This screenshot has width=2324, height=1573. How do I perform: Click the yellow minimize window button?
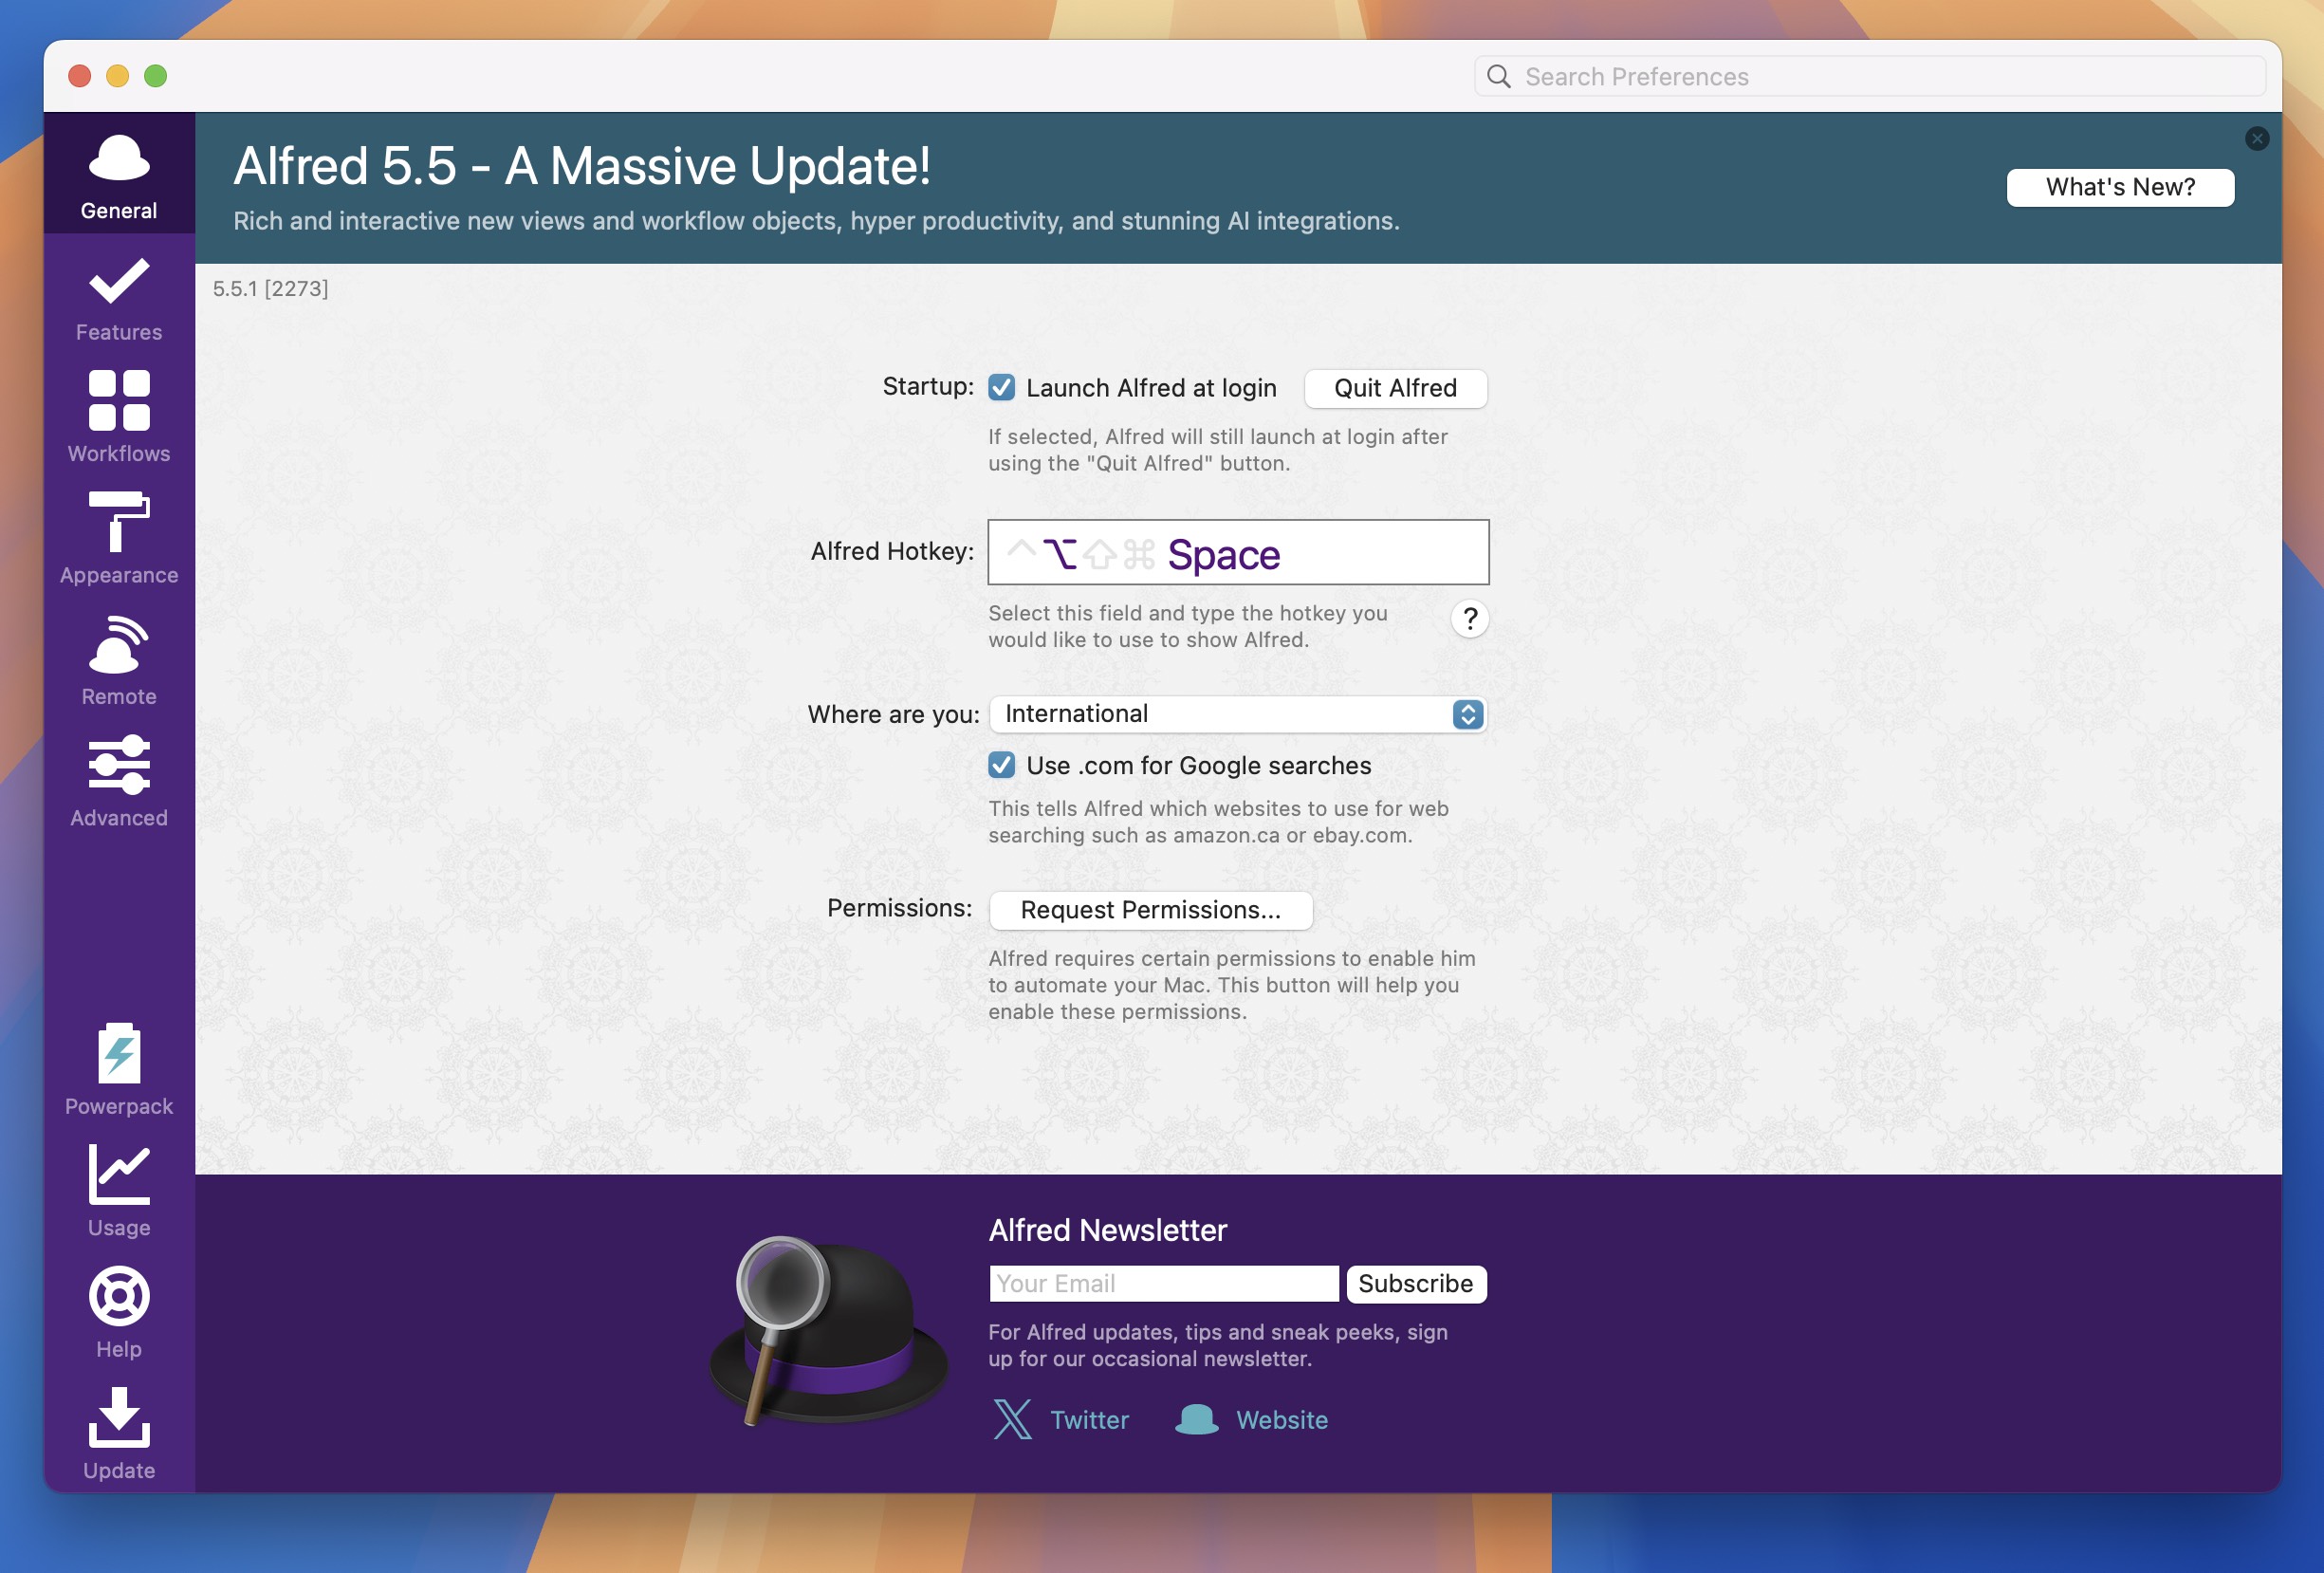(x=118, y=76)
